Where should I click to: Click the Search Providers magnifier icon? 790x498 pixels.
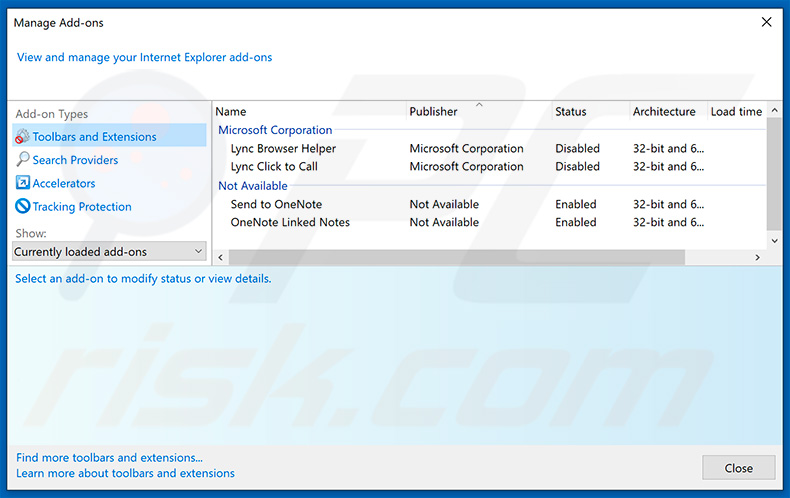23,159
